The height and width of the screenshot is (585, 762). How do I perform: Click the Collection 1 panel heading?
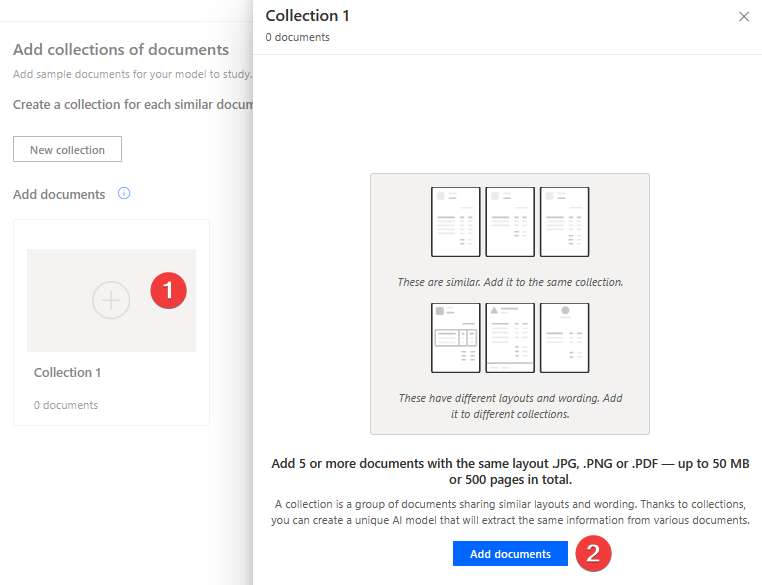pyautogui.click(x=307, y=16)
